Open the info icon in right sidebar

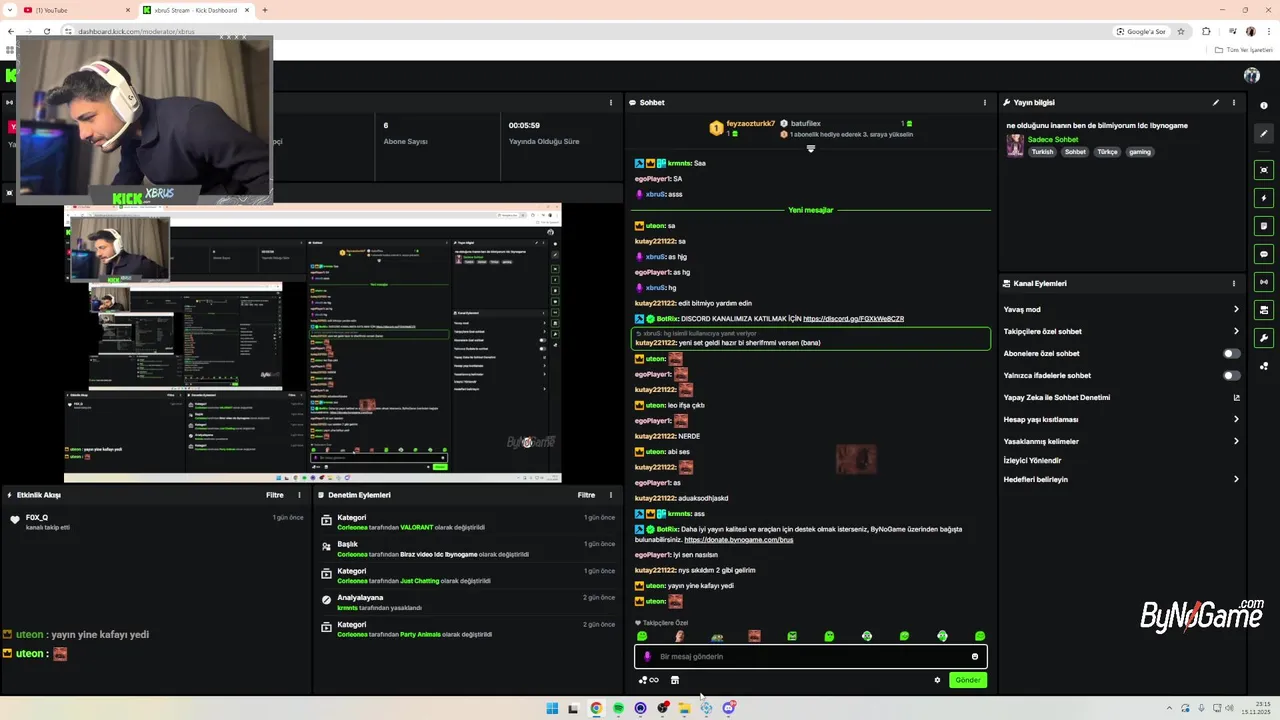coord(1264,106)
